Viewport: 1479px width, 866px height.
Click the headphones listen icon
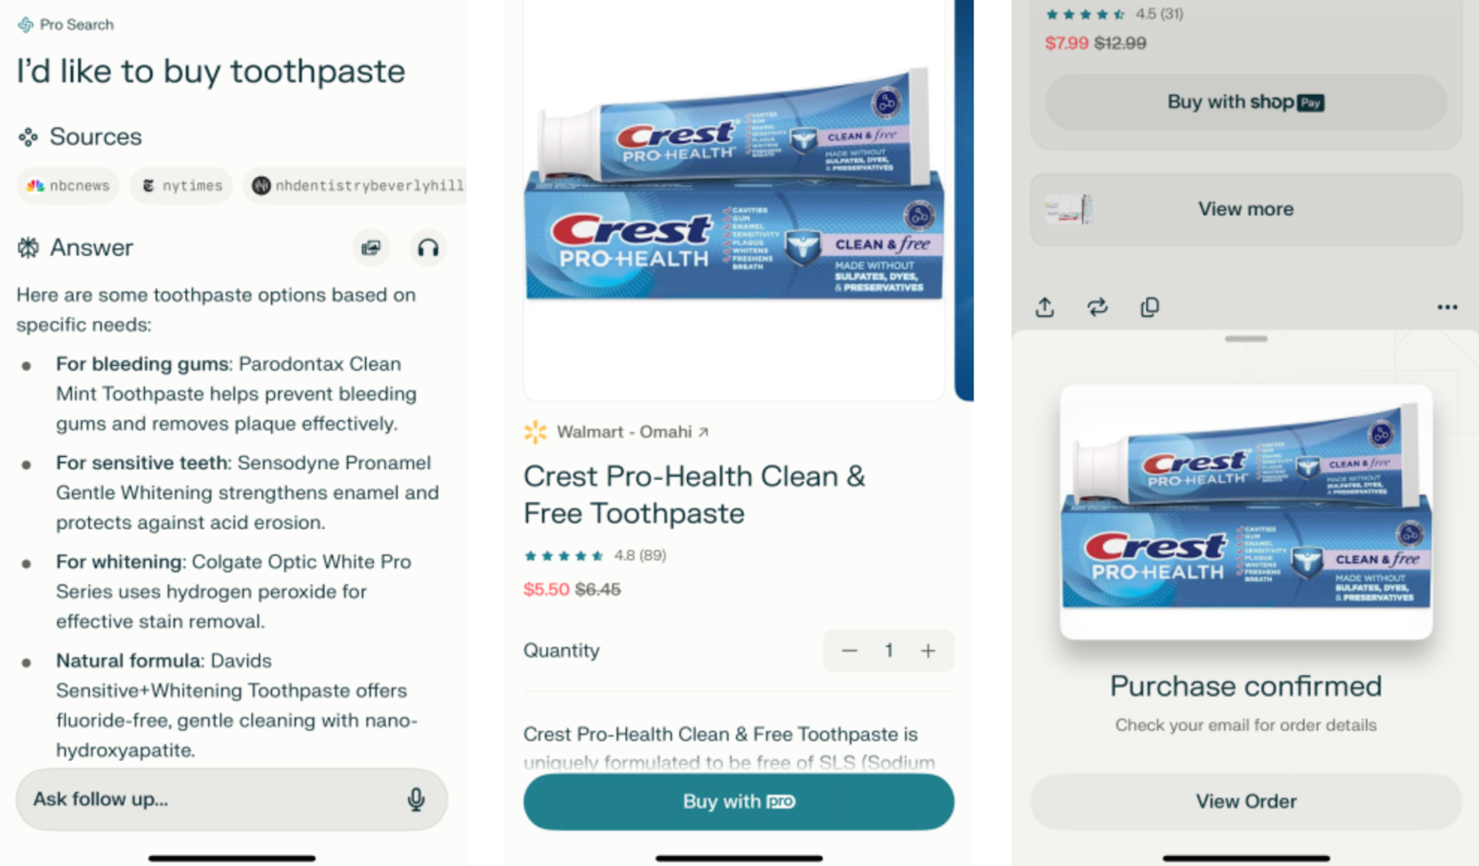[x=428, y=248]
